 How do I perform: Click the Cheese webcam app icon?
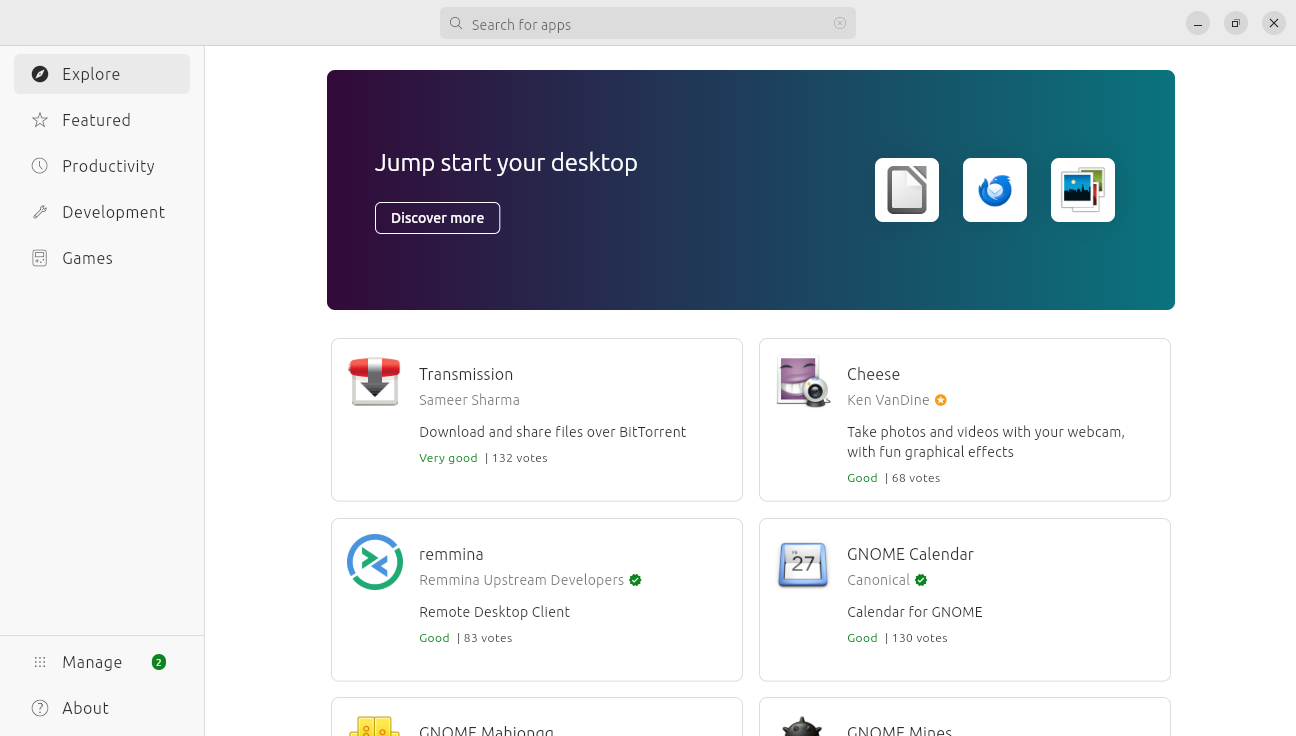[803, 382]
